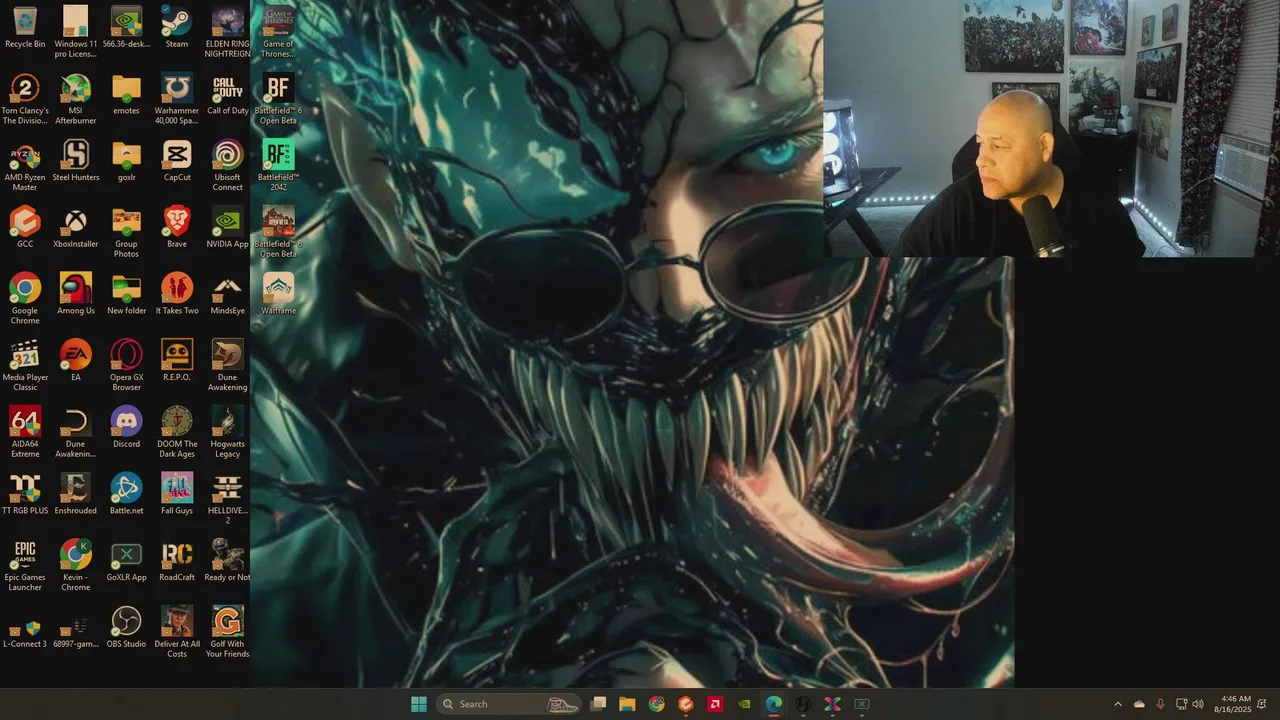Open GoXLR App desktop shortcut
This screenshot has height=720, width=1280.
pyautogui.click(x=126, y=561)
